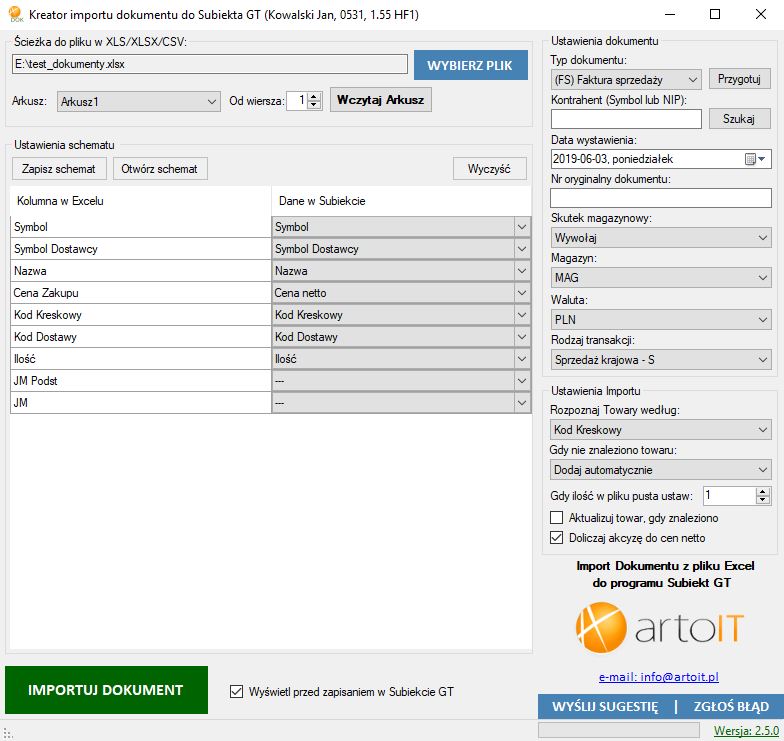Uncheck 'Doliczaj akcyzę do cen netto'
The height and width of the screenshot is (741, 784).
(x=557, y=537)
